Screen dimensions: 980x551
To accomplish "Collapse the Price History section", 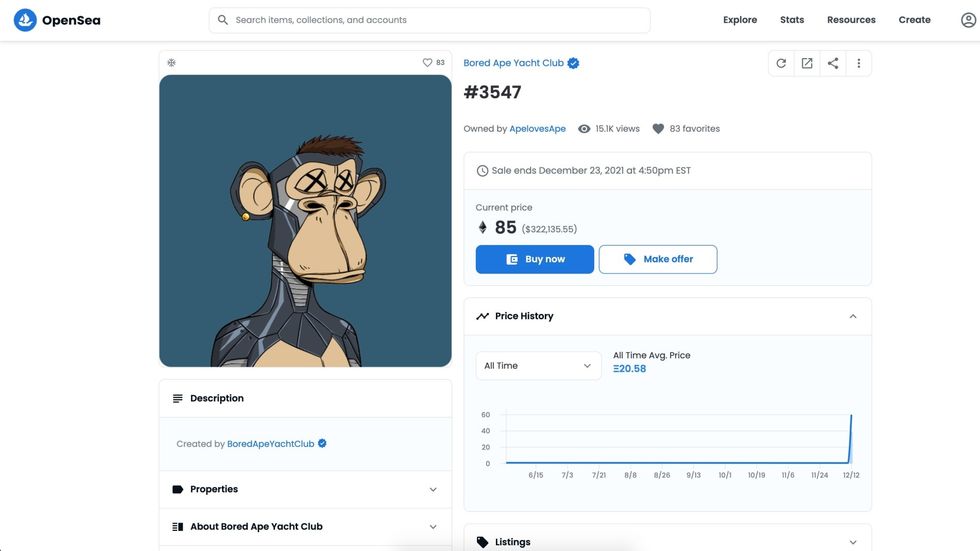I will (x=853, y=316).
